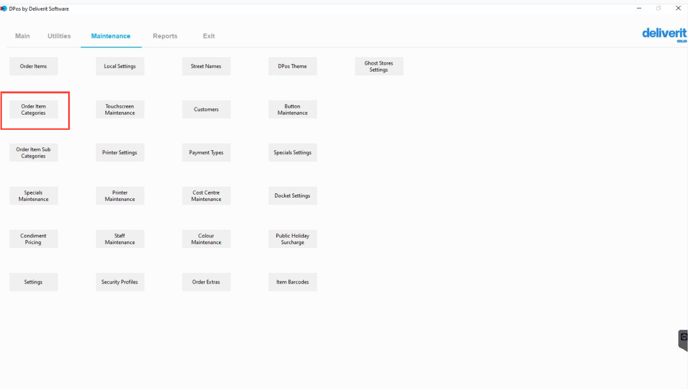Open Local Settings
The width and height of the screenshot is (688, 389).
pyautogui.click(x=120, y=66)
